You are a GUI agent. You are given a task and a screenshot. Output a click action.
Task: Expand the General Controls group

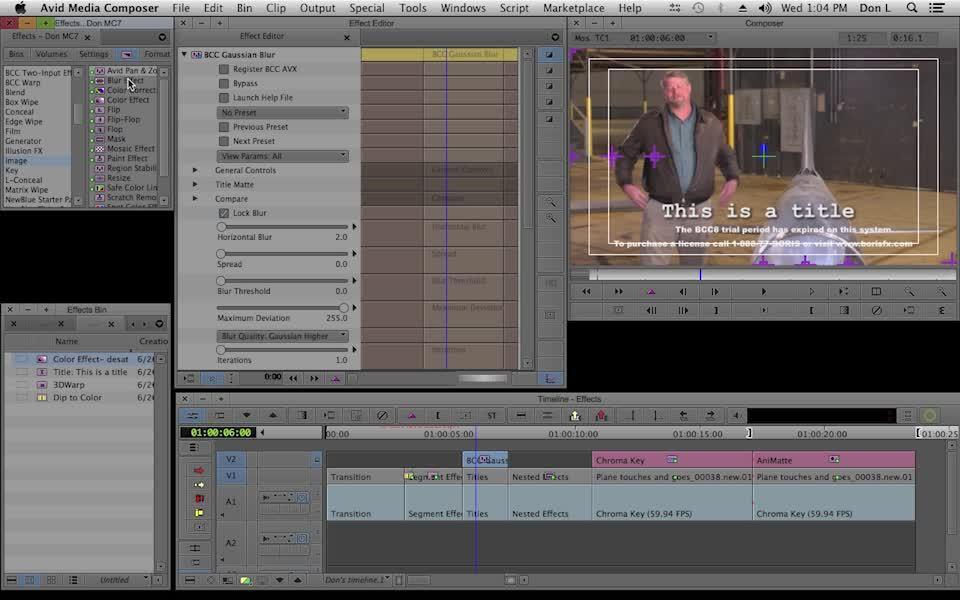point(195,170)
